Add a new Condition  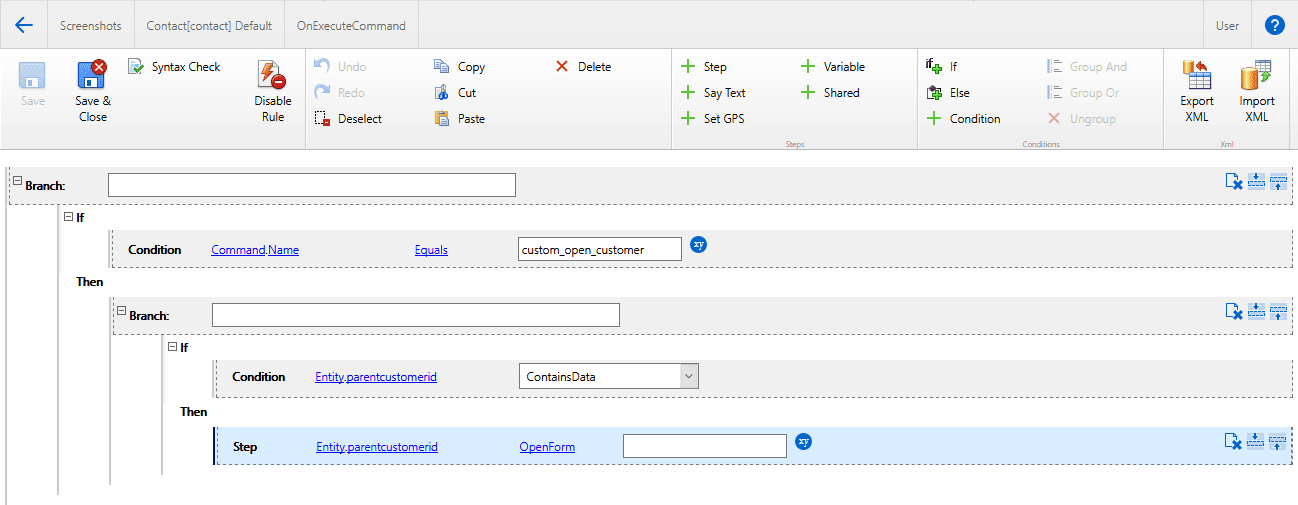coord(963,119)
